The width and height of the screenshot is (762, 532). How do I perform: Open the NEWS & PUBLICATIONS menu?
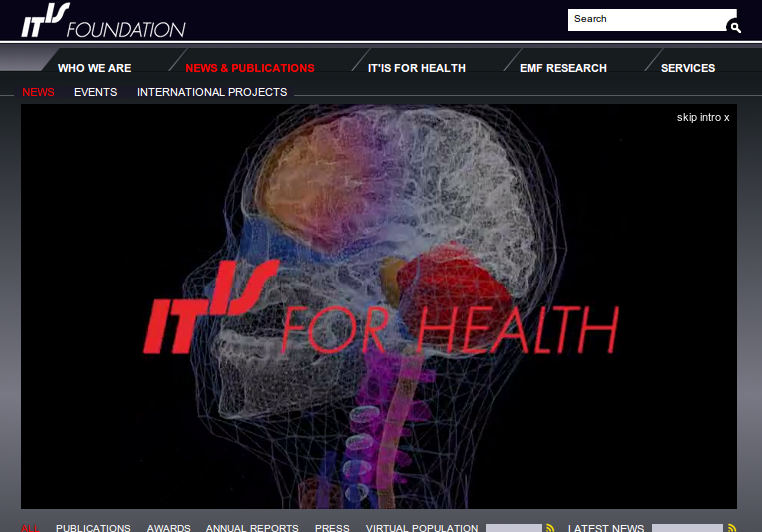(x=250, y=68)
